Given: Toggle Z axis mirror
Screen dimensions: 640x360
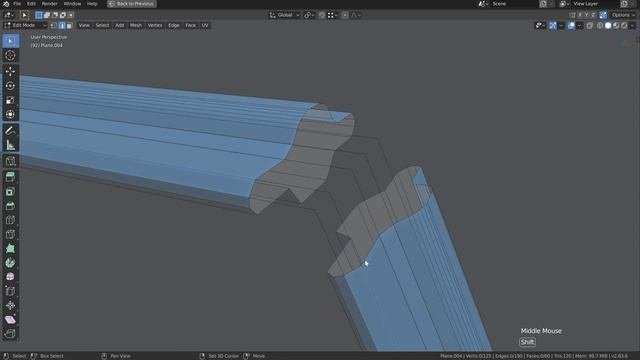Looking at the screenshot, I should pyautogui.click(x=593, y=15).
